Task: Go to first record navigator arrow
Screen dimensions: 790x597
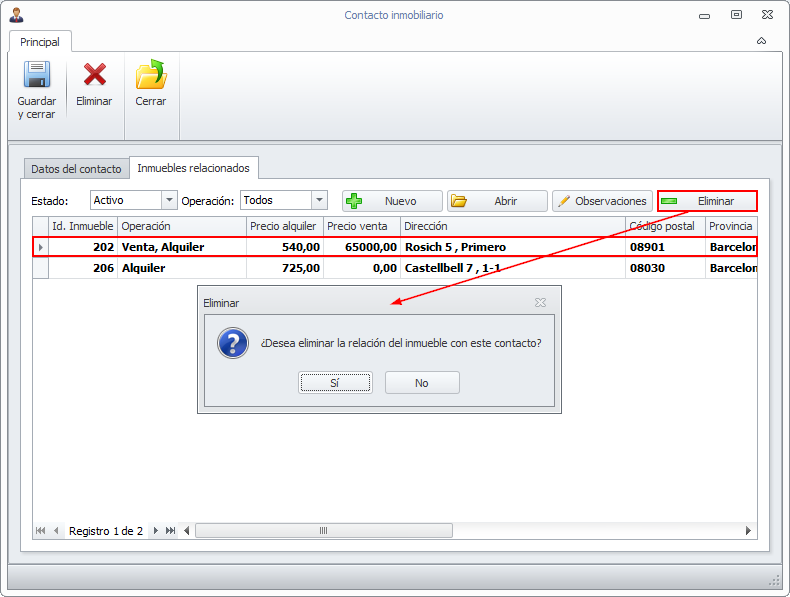Action: 40,530
